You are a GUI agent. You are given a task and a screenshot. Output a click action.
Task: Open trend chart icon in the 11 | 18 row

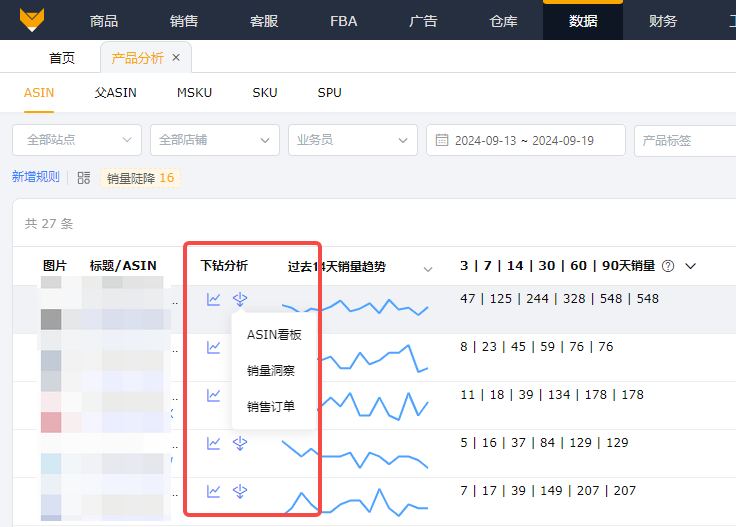214,395
